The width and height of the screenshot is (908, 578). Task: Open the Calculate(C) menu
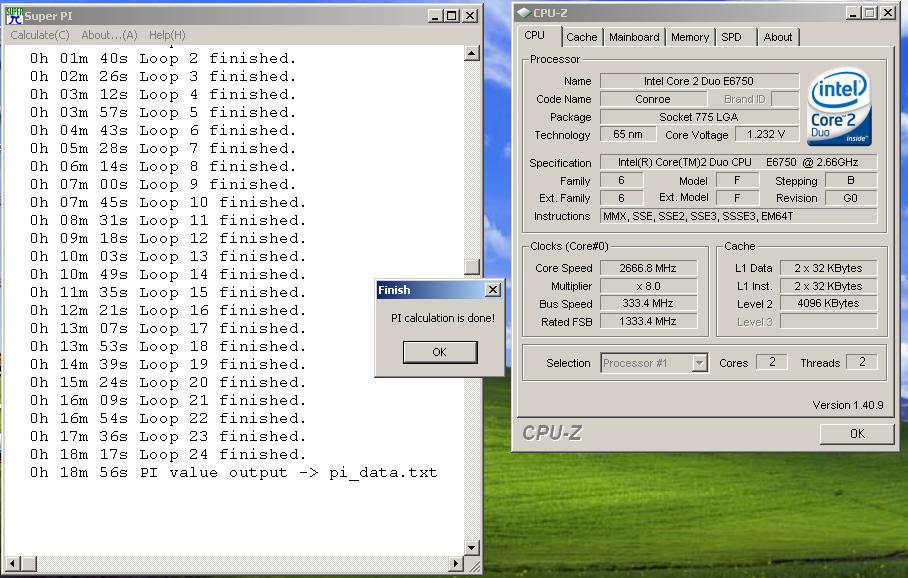click(40, 35)
